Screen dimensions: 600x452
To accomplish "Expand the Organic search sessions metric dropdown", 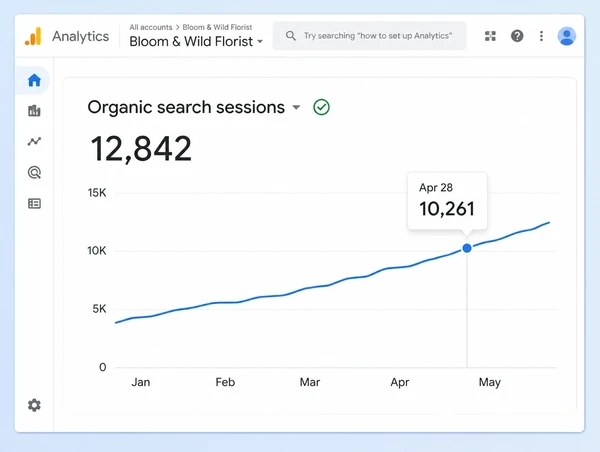I will tap(296, 107).
